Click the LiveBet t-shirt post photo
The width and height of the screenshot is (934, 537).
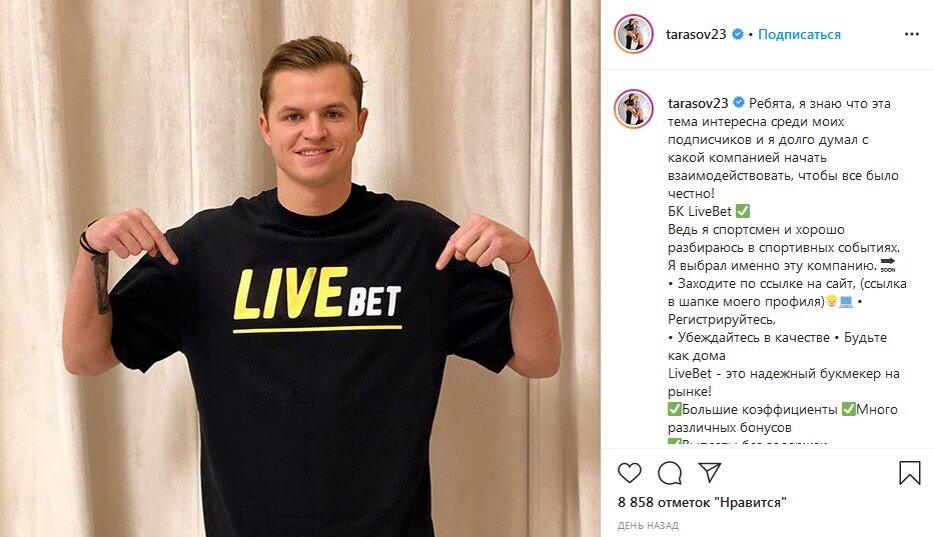point(300,268)
